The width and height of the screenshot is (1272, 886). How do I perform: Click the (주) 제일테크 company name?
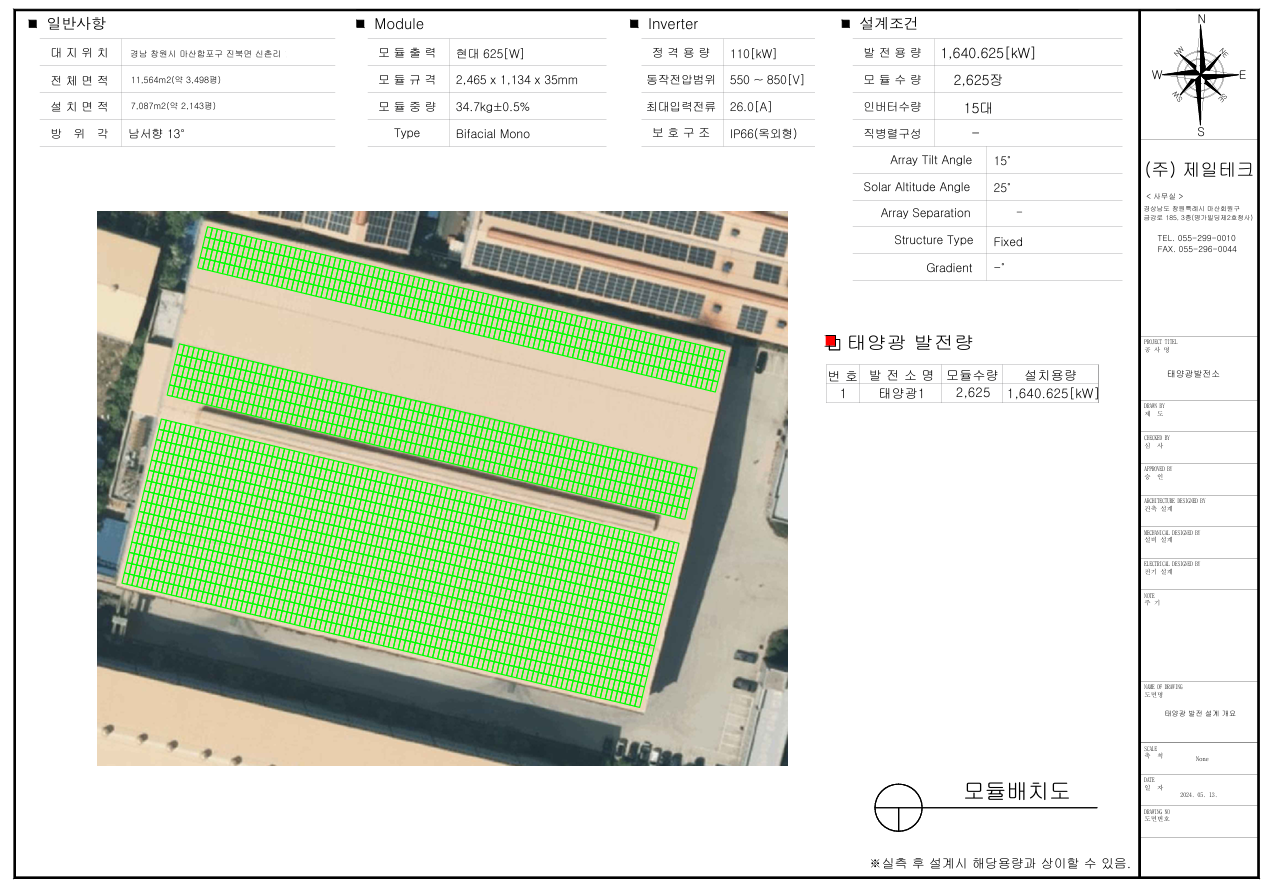[x=1198, y=170]
